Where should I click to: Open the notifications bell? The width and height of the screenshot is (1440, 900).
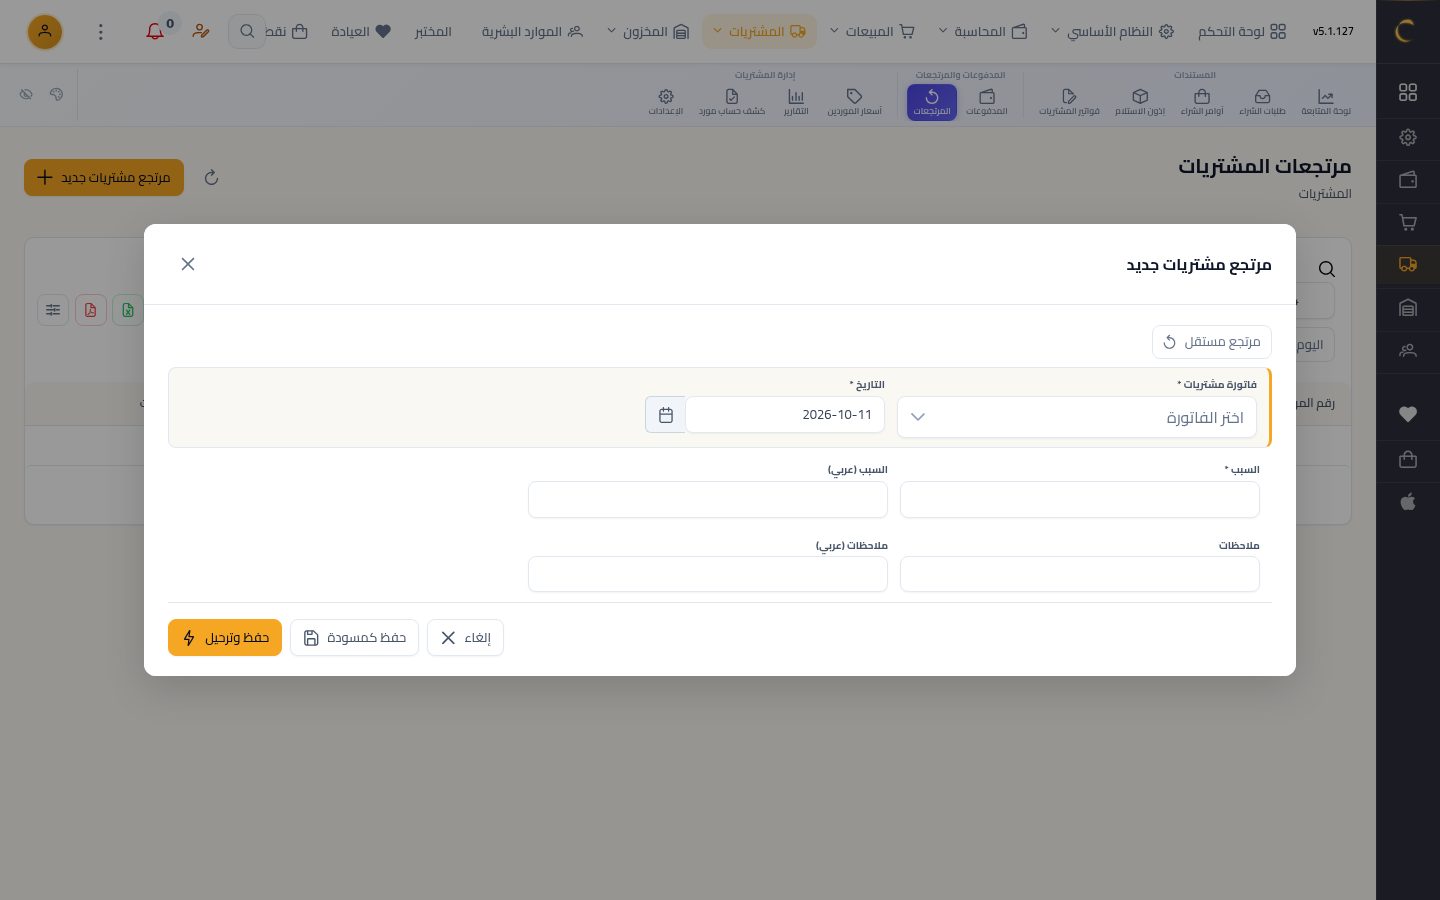(155, 31)
